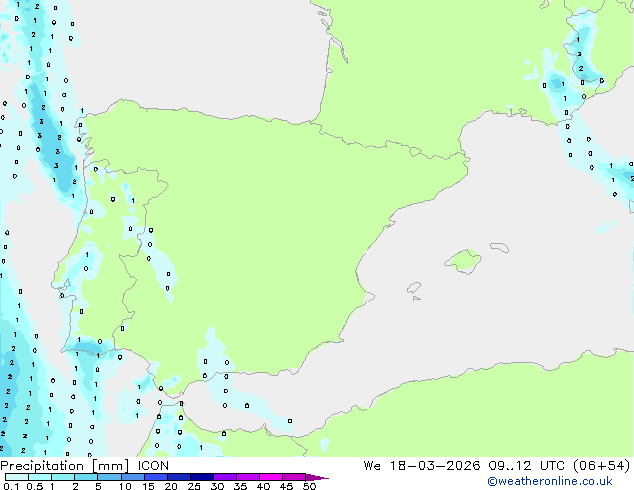Click the 1–2 mm legend color swatch
This screenshot has height=490, width=634.
[x=63, y=477]
